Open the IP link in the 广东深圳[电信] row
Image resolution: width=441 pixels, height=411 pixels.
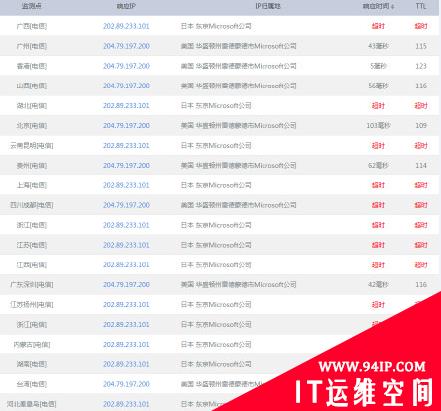click(126, 285)
